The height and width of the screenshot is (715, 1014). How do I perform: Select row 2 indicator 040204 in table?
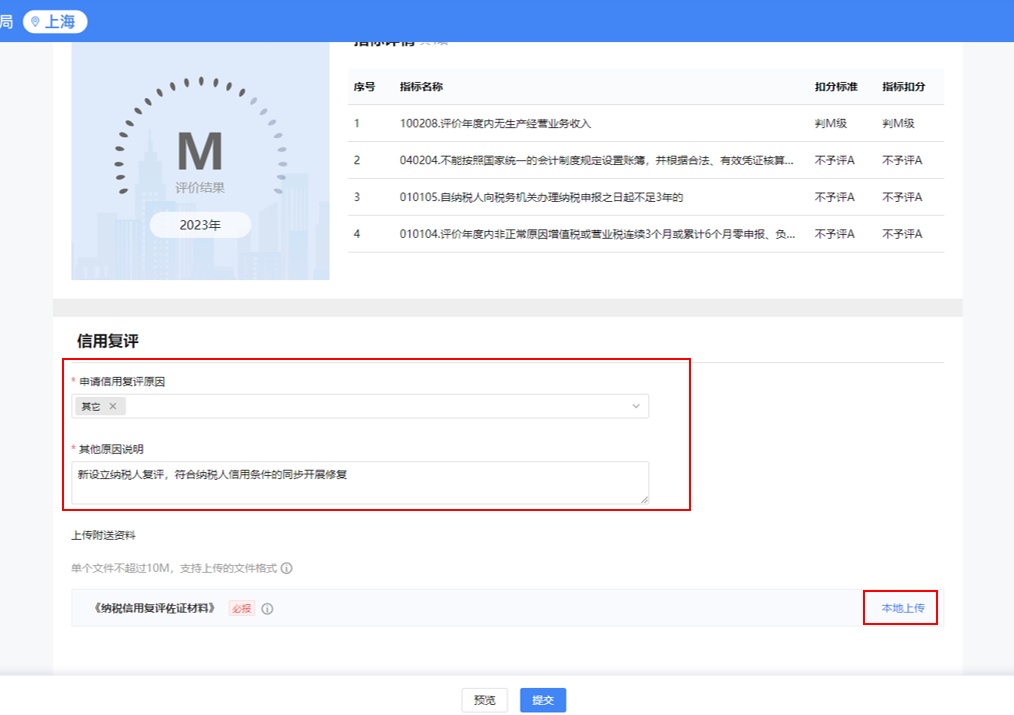coord(597,160)
